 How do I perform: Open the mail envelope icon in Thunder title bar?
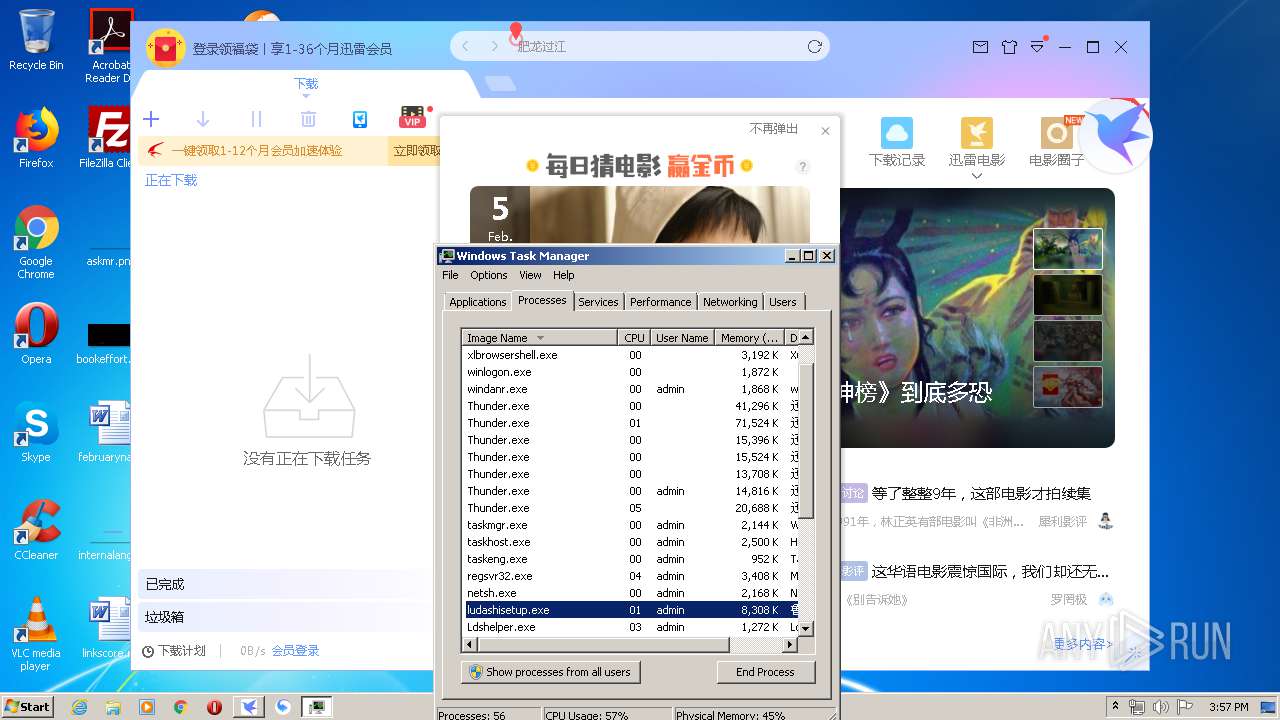pyautogui.click(x=980, y=47)
